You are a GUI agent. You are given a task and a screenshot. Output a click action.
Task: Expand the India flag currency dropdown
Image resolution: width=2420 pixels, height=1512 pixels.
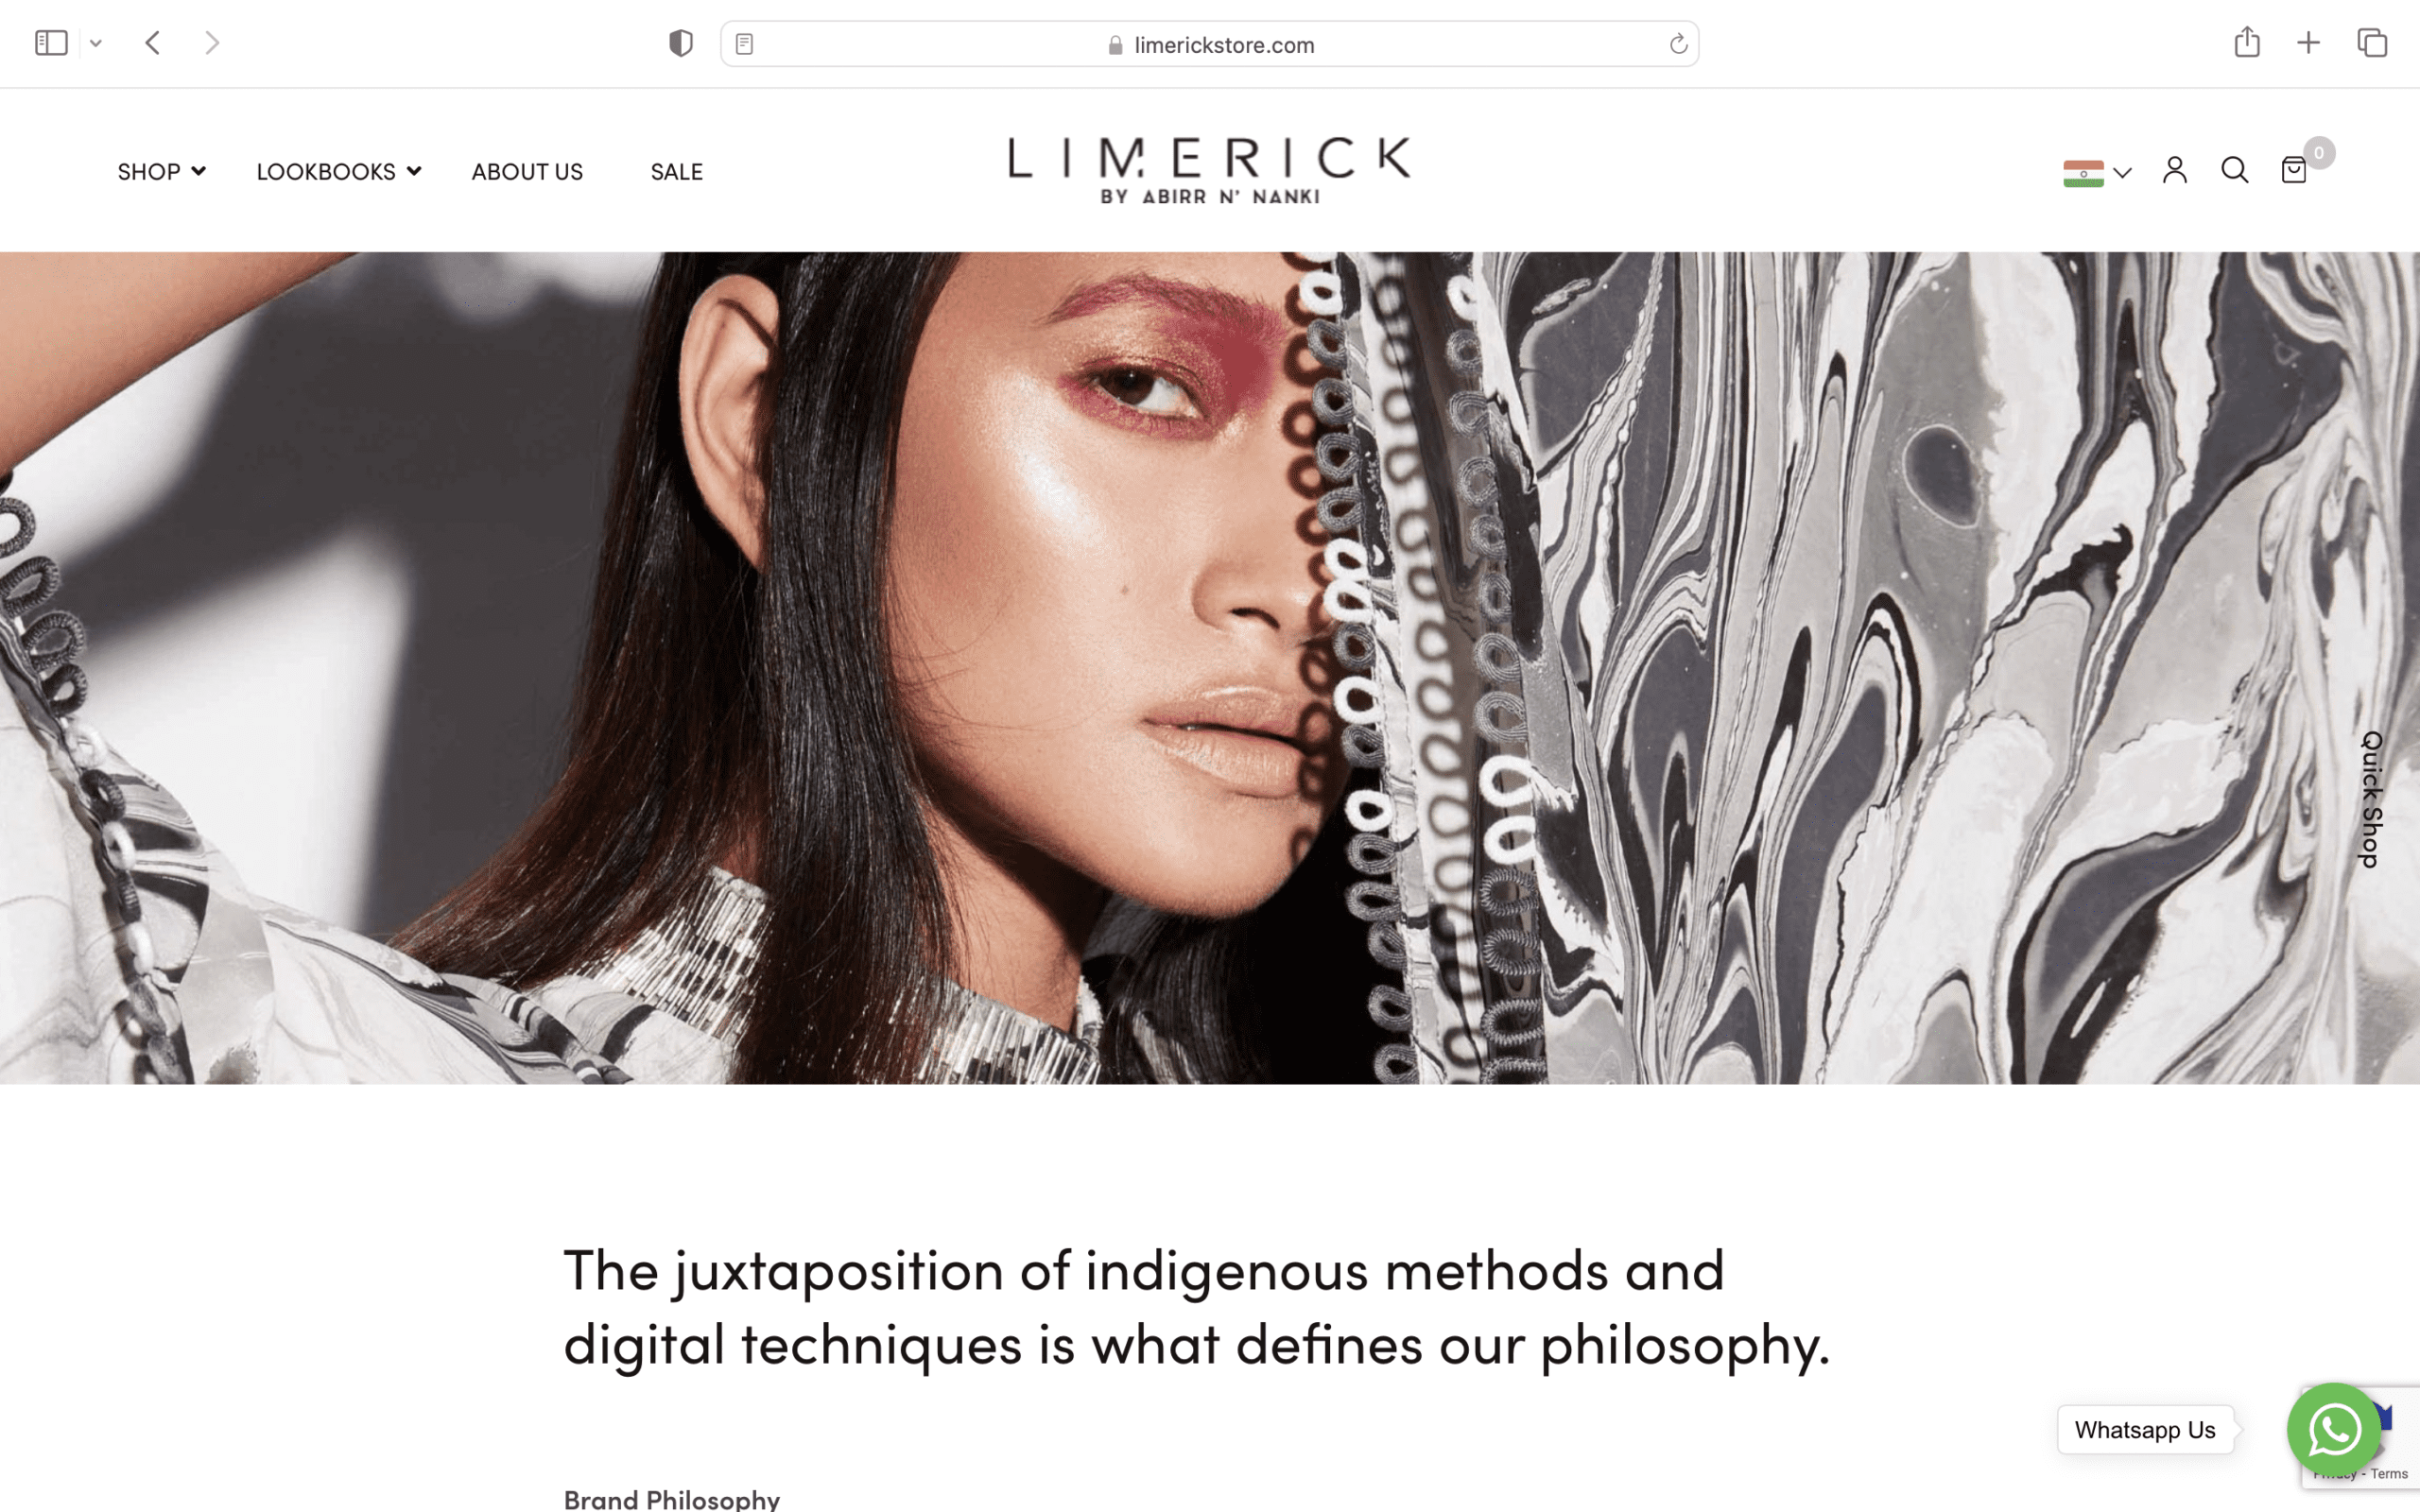(x=2097, y=173)
